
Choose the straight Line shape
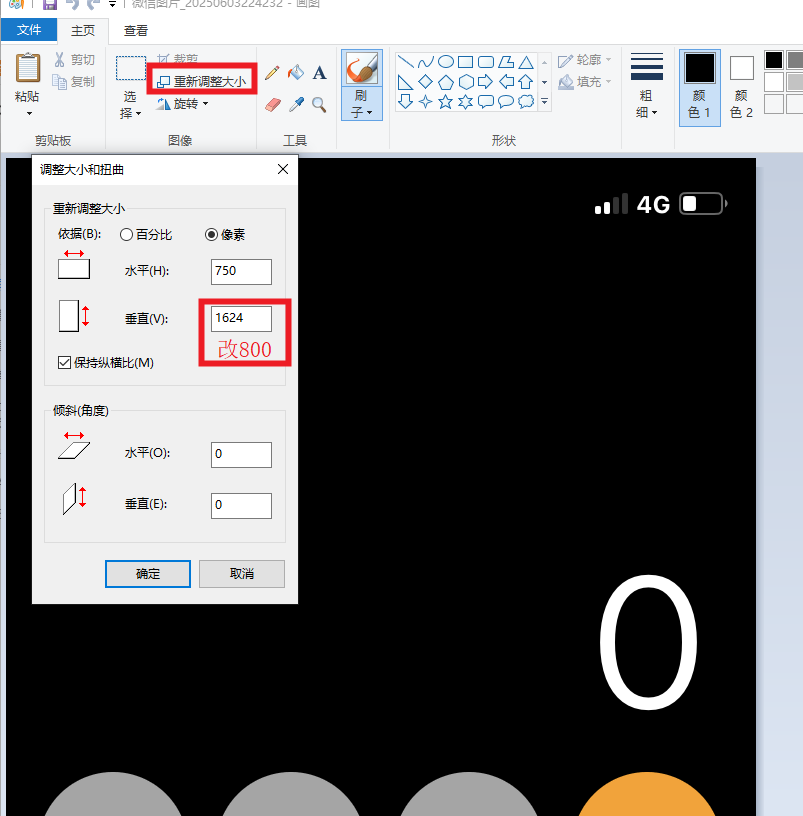click(405, 62)
